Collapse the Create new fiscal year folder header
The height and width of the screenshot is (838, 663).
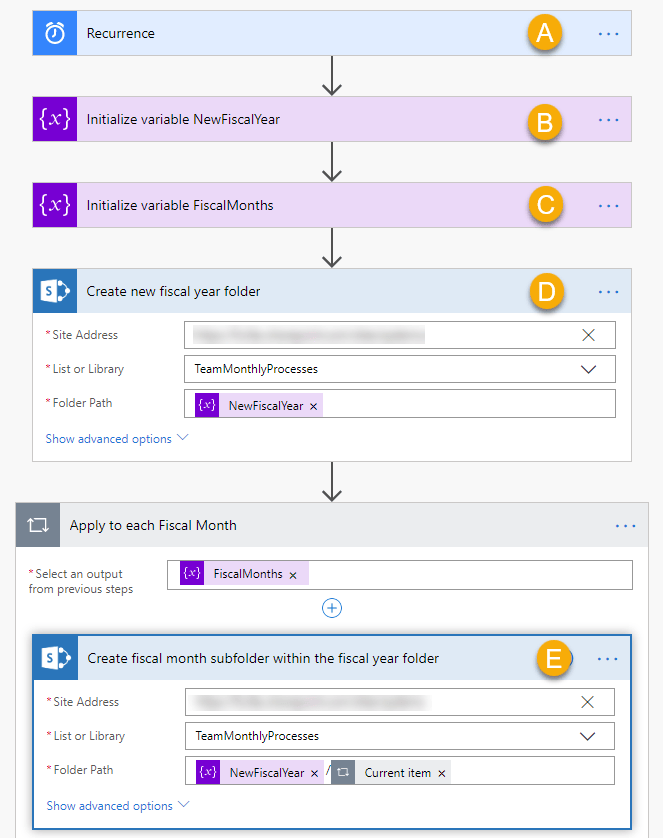(x=332, y=291)
